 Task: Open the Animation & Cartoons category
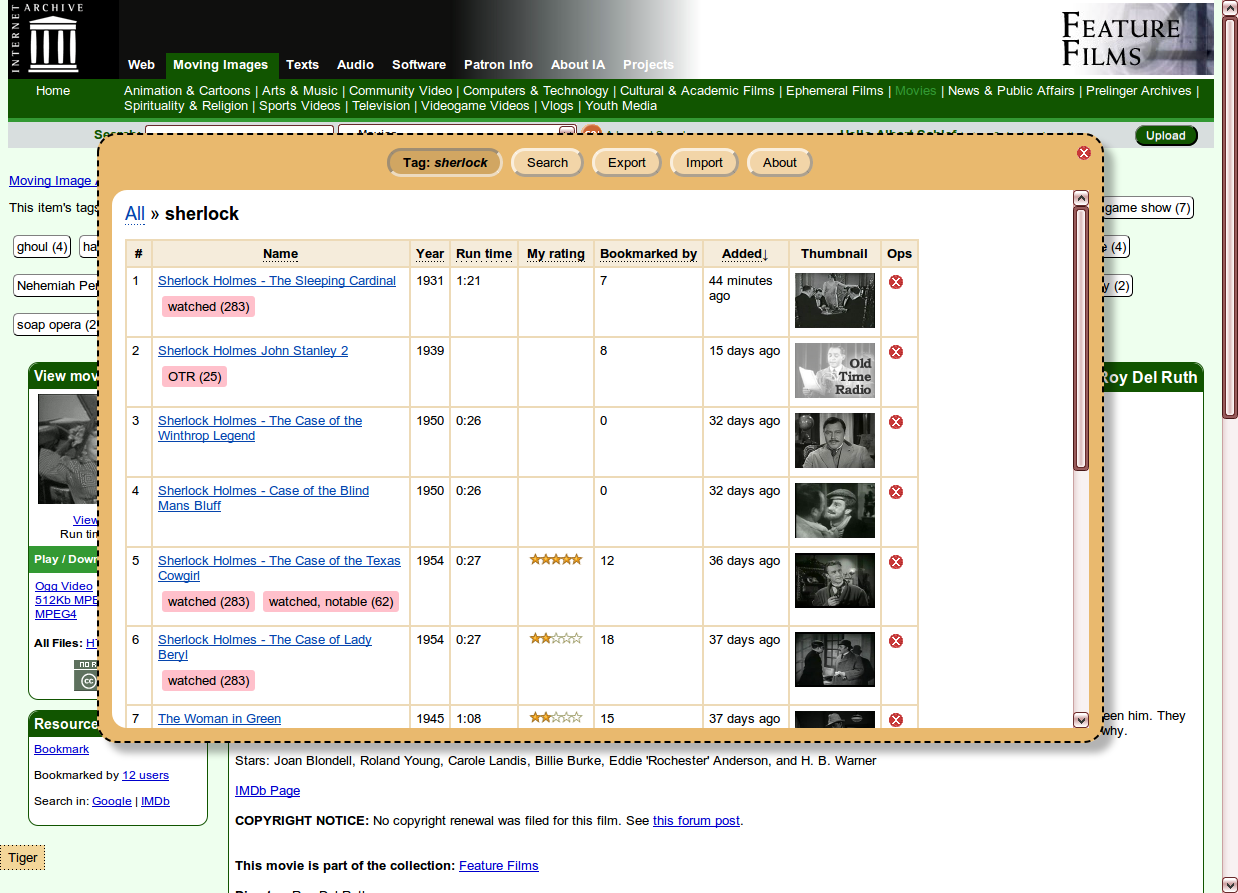187,91
